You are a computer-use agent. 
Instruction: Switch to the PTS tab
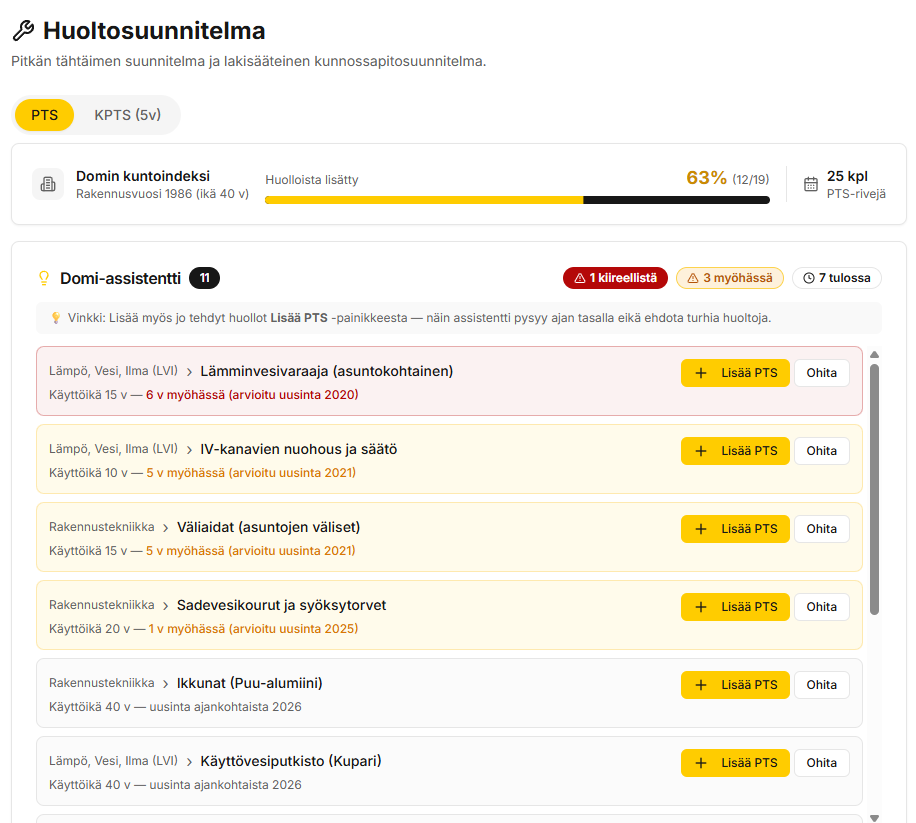point(44,115)
